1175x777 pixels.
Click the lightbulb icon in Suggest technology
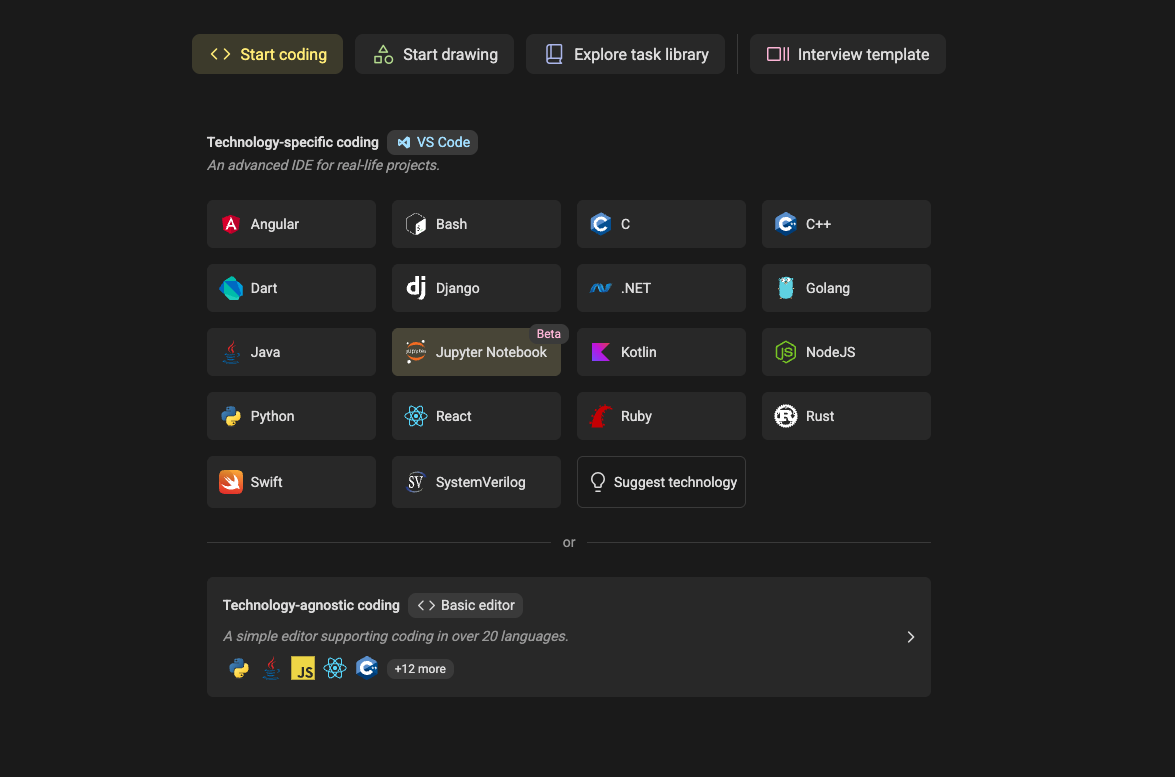click(597, 482)
